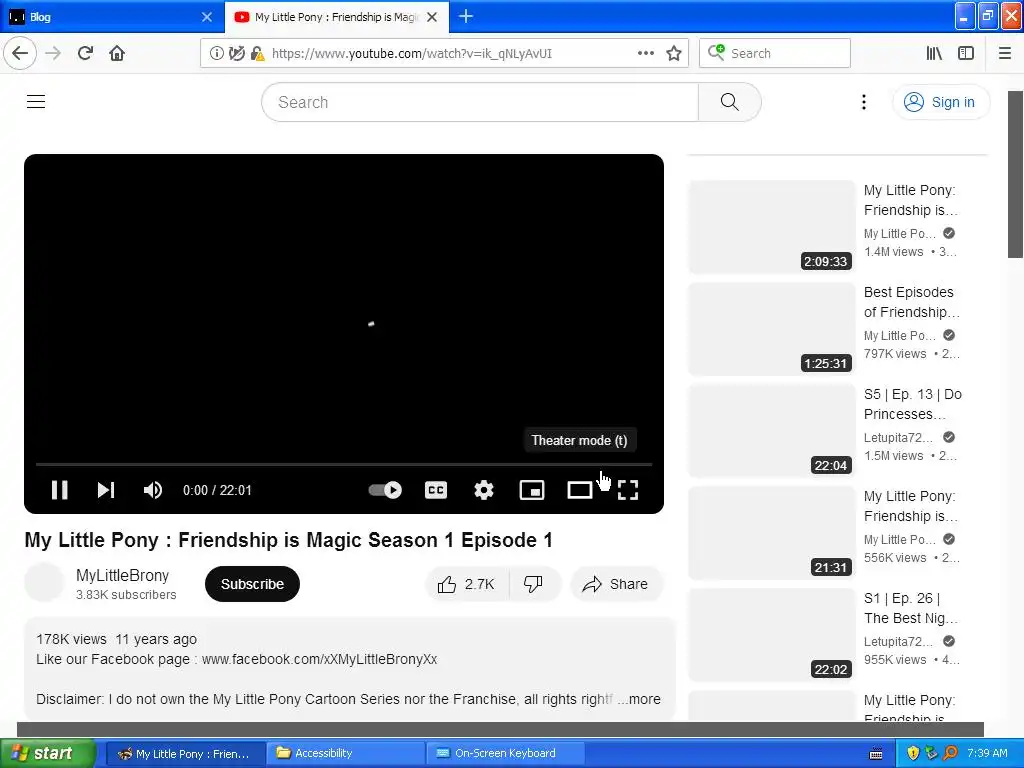Switch to the Accessibility taskbar window
Image resolution: width=1024 pixels, height=768 pixels.
point(346,753)
